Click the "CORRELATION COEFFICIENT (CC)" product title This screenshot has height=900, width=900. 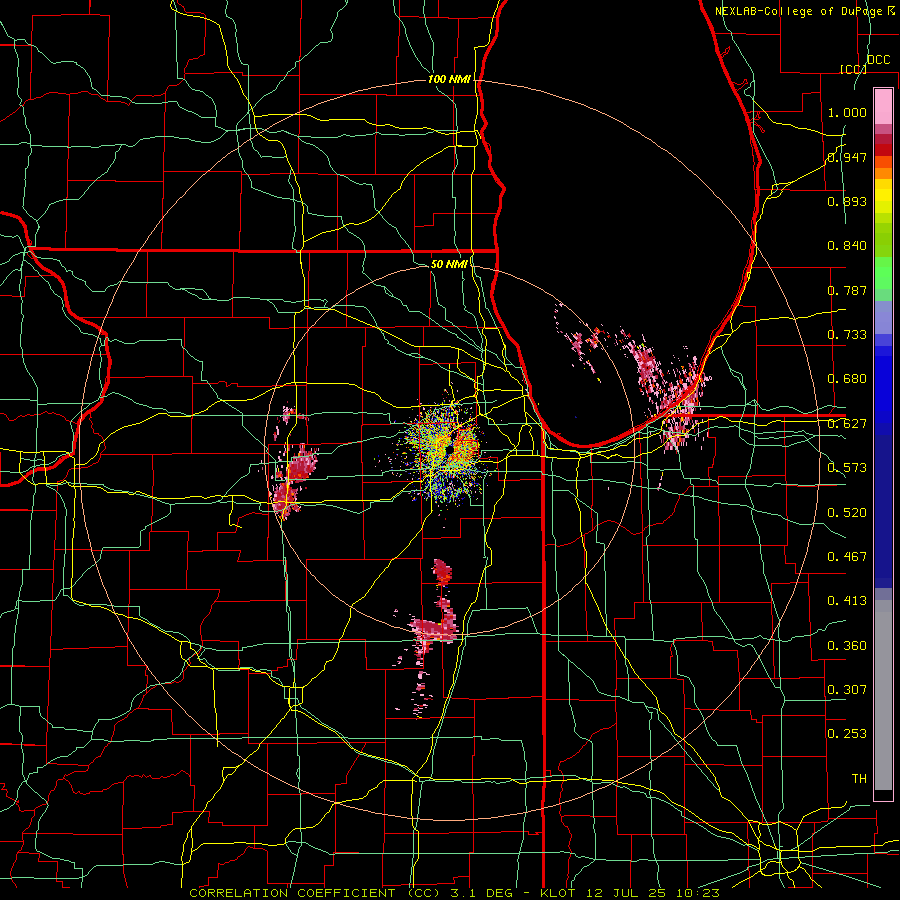coord(315,893)
